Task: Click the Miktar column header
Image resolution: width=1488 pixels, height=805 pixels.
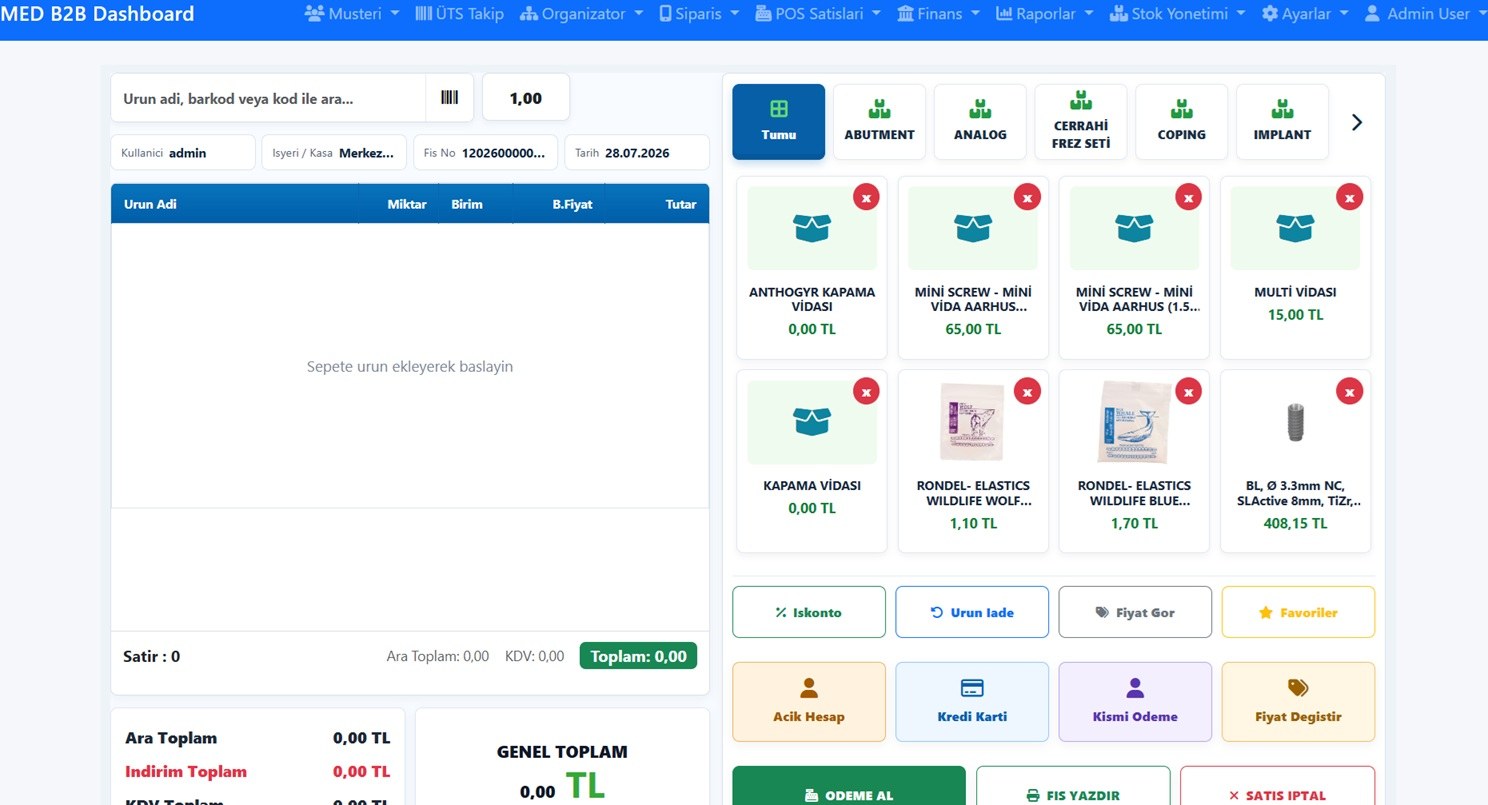Action: (x=407, y=204)
